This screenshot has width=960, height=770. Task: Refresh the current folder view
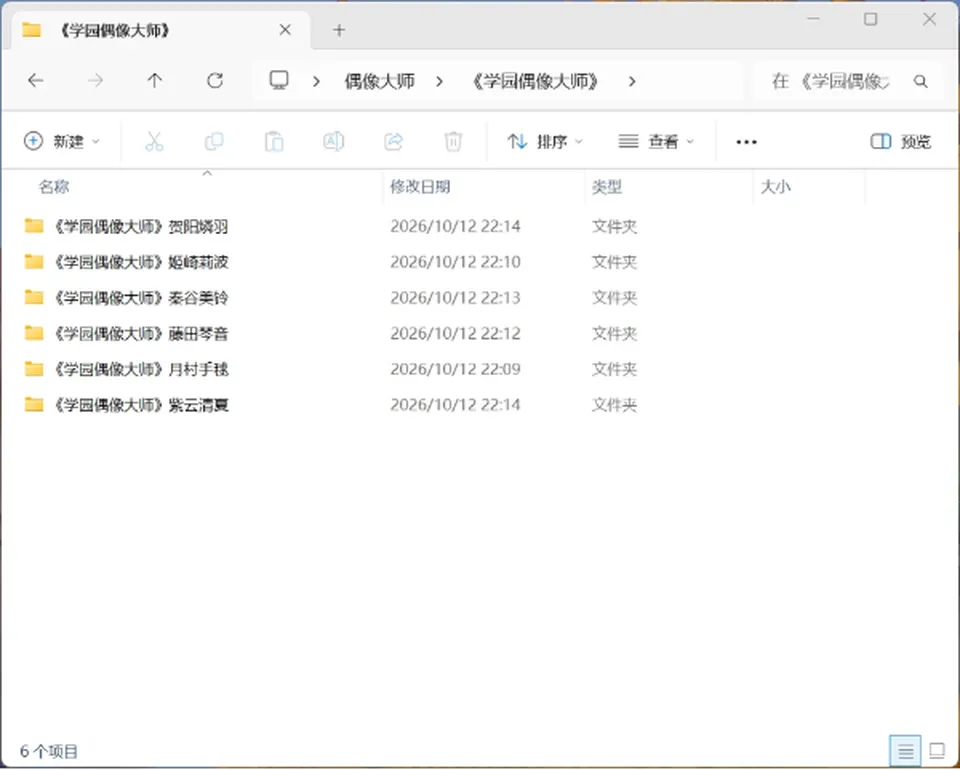[x=215, y=81]
